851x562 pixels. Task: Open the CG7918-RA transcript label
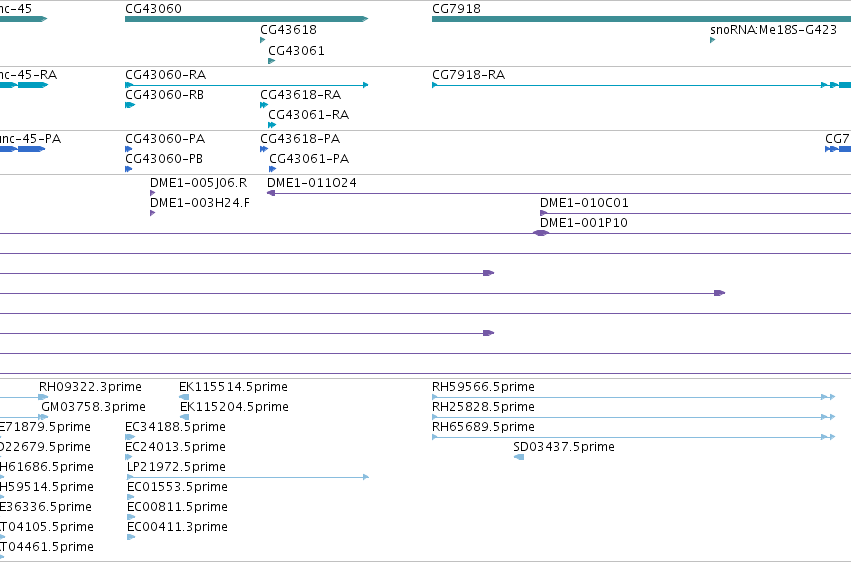[x=468, y=74]
